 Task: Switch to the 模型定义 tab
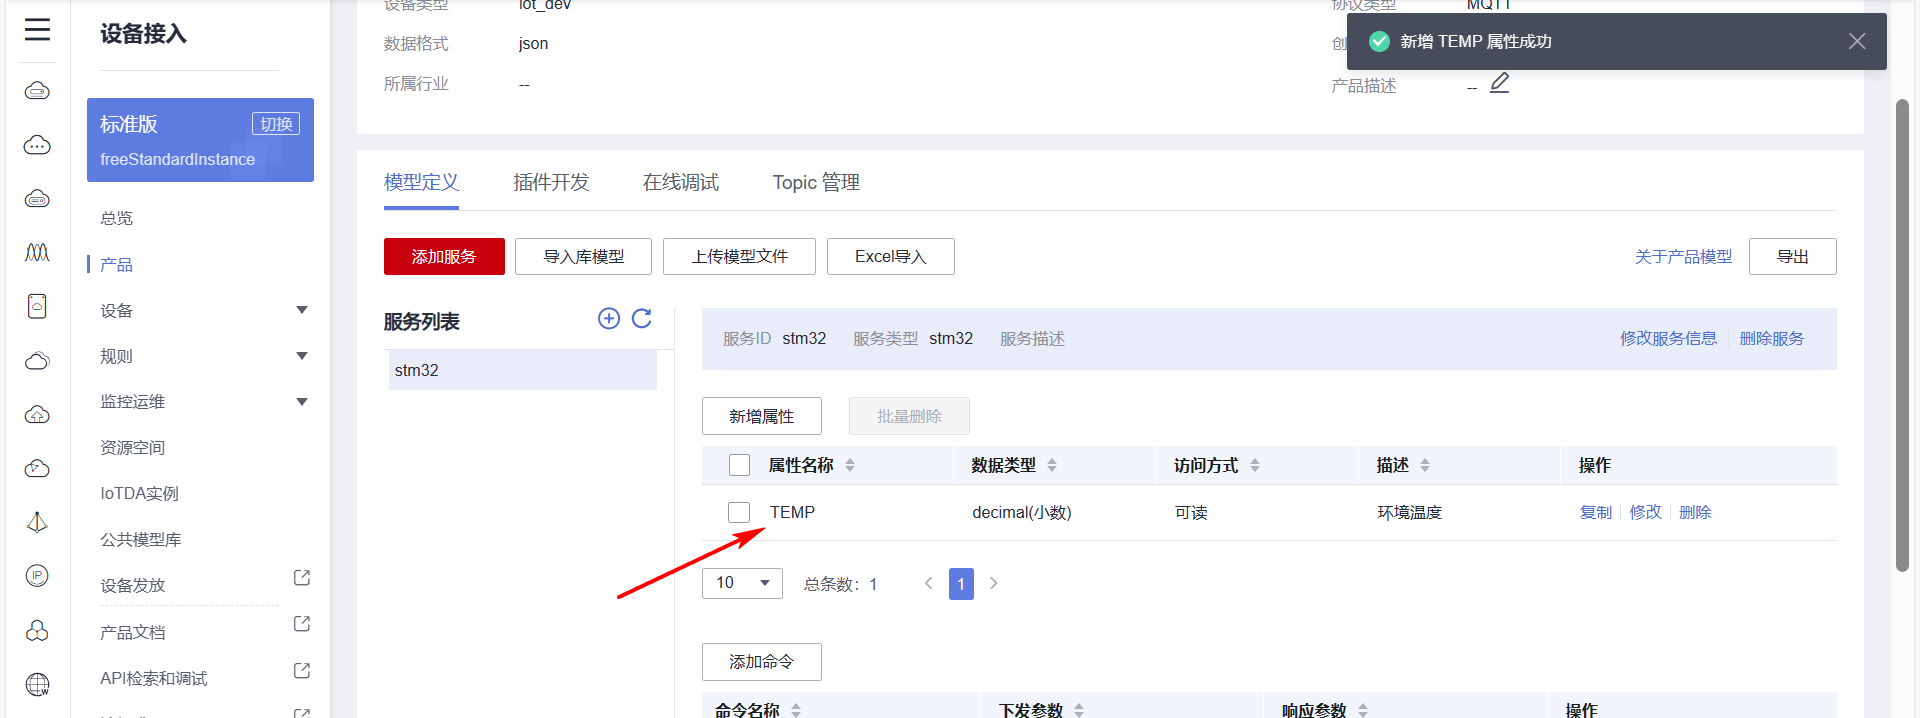(x=421, y=182)
